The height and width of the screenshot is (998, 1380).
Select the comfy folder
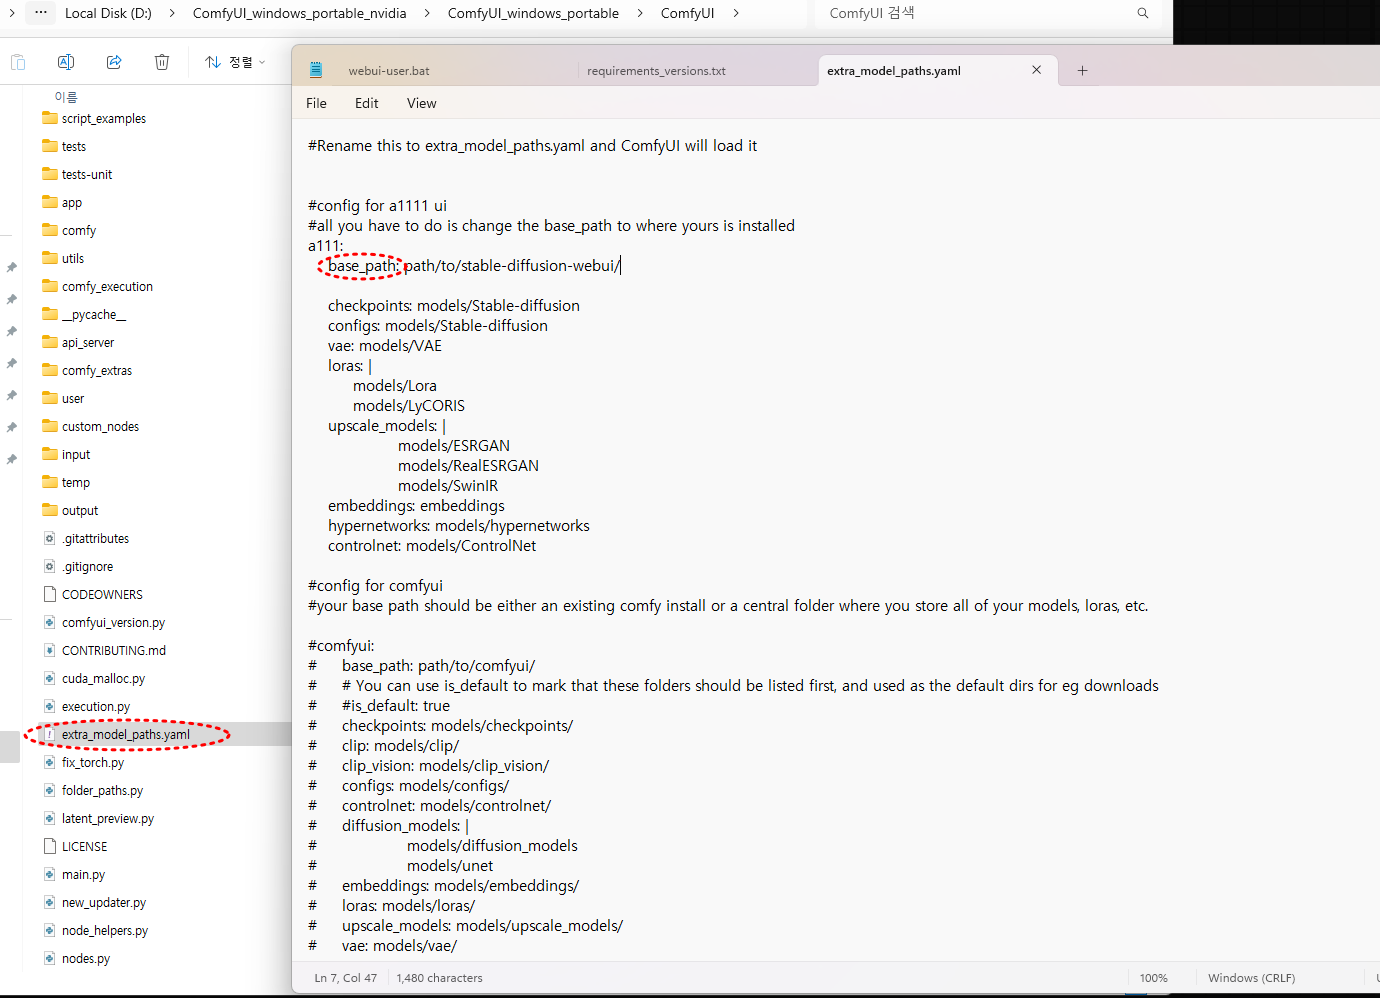[x=79, y=230]
